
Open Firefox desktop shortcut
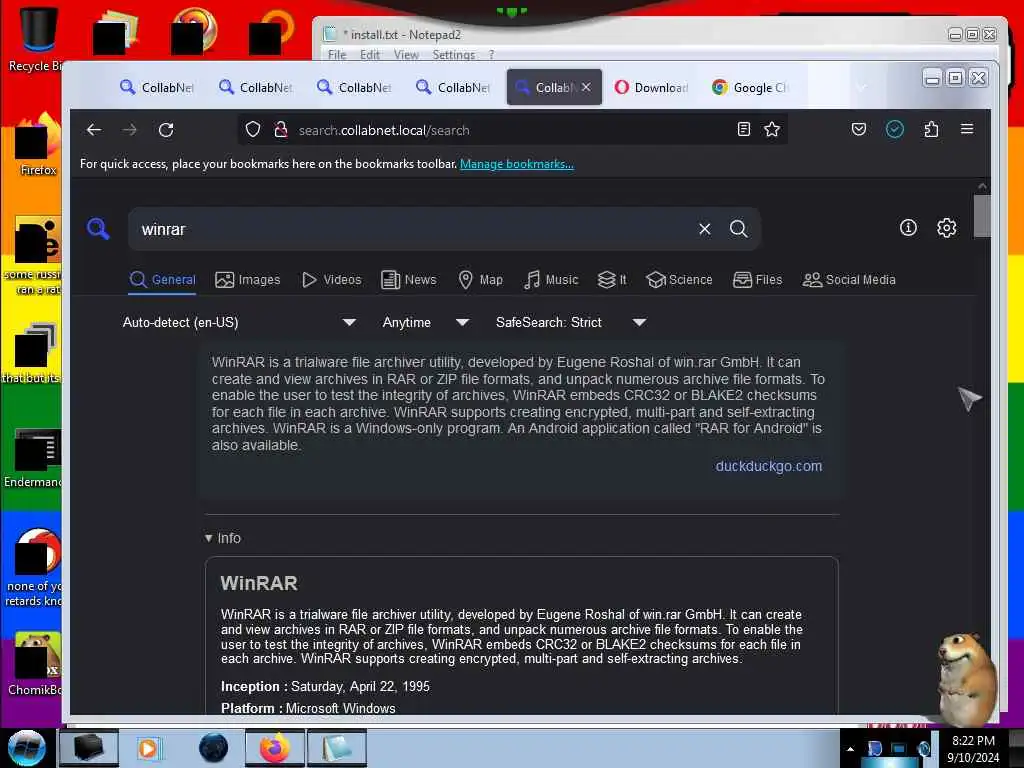click(x=37, y=145)
